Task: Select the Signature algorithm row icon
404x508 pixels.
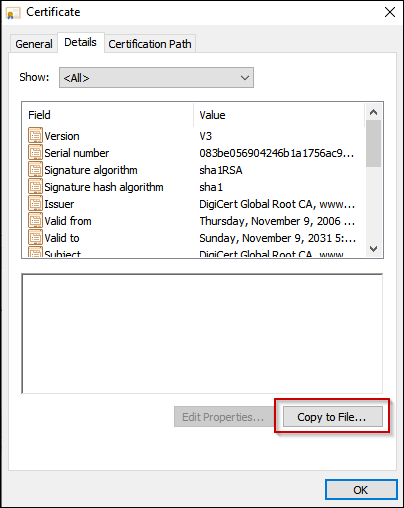Action: point(35,169)
